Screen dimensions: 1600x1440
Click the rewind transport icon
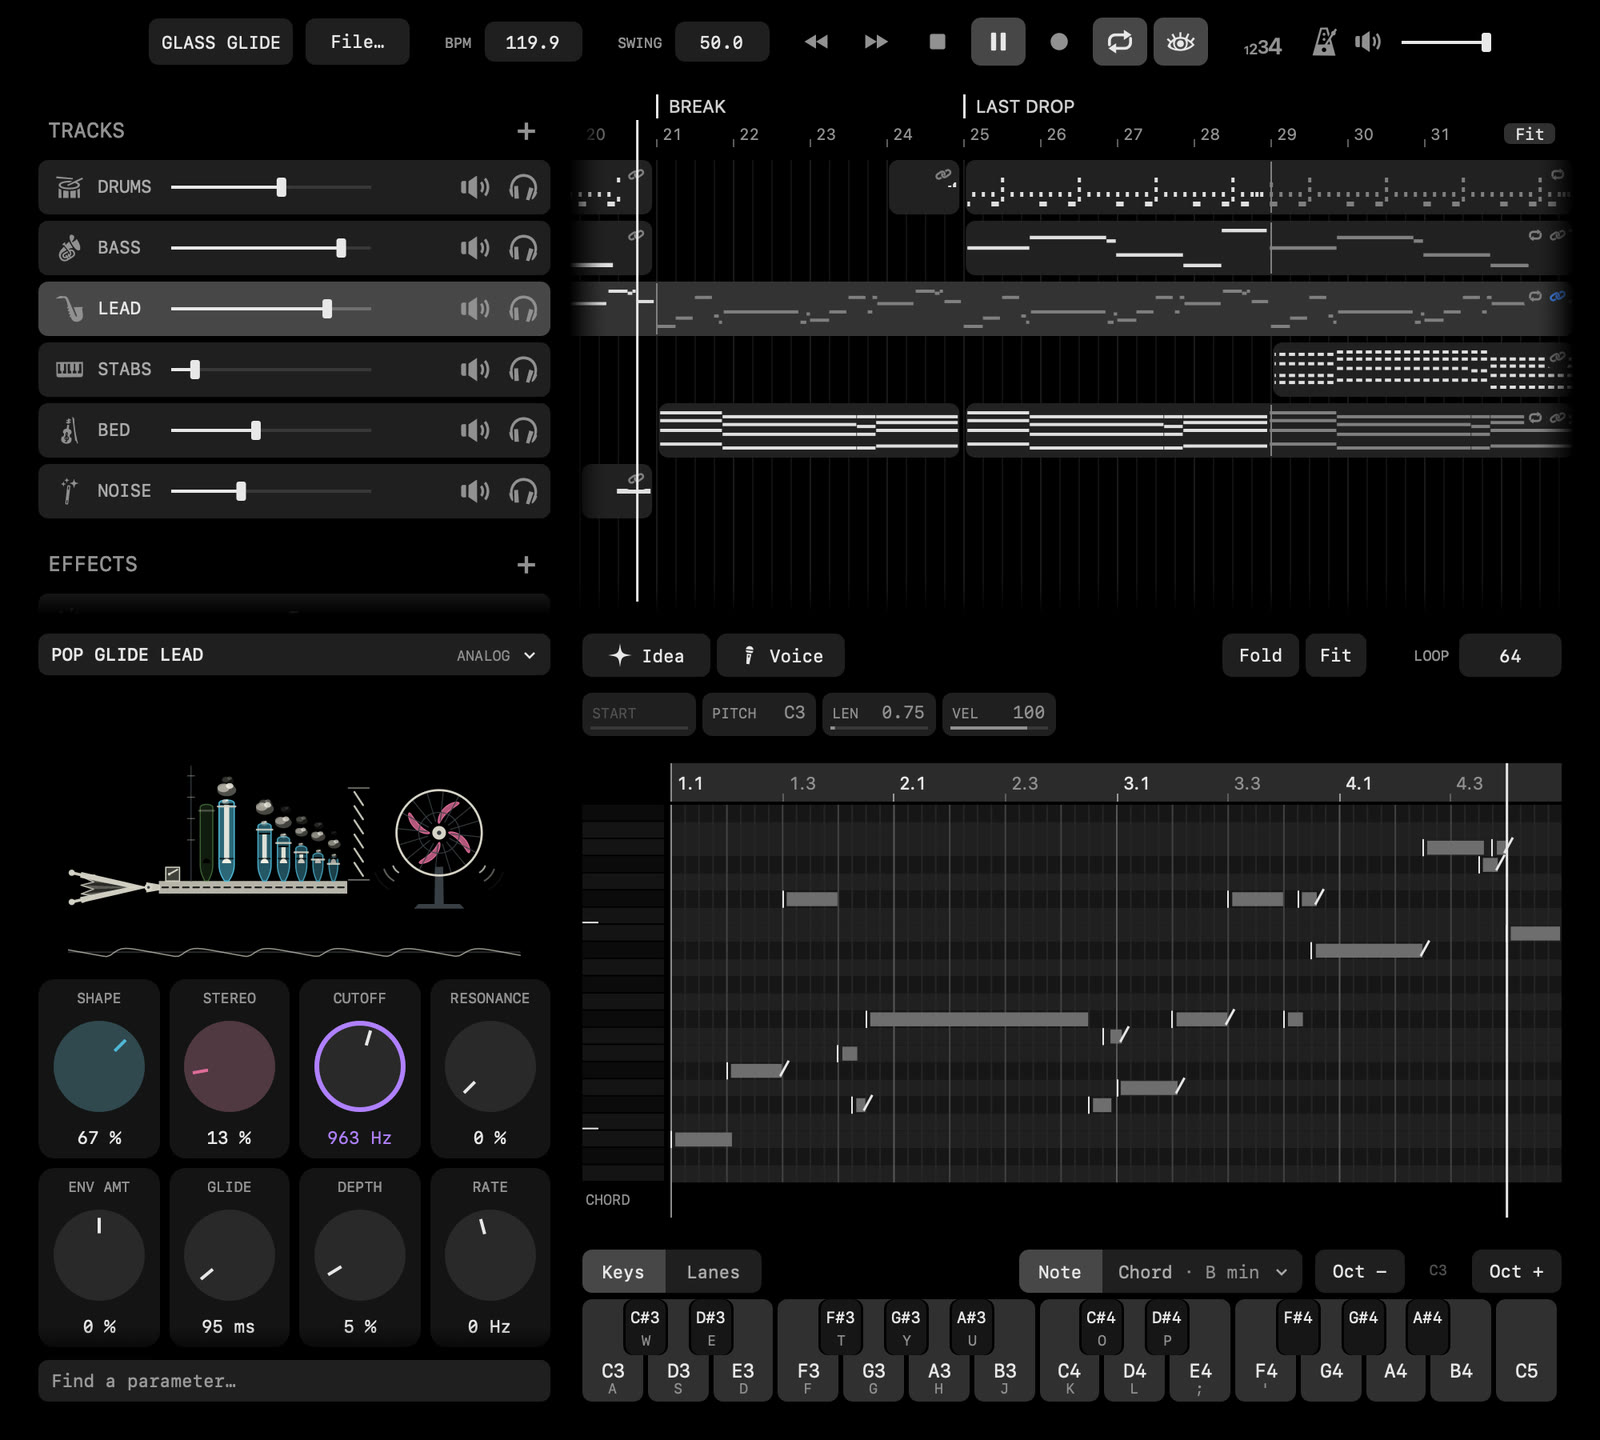pyautogui.click(x=816, y=42)
